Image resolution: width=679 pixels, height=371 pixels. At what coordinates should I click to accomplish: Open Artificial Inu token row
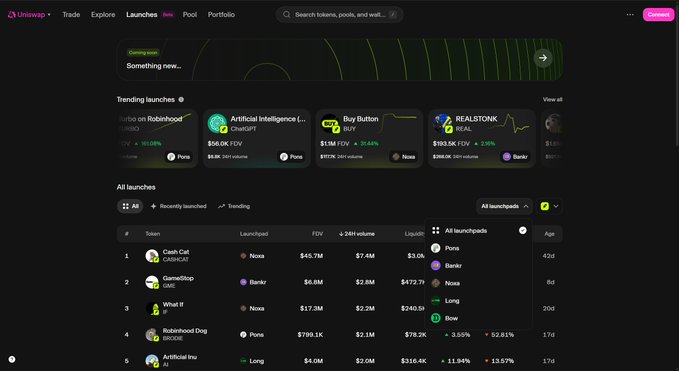point(340,361)
